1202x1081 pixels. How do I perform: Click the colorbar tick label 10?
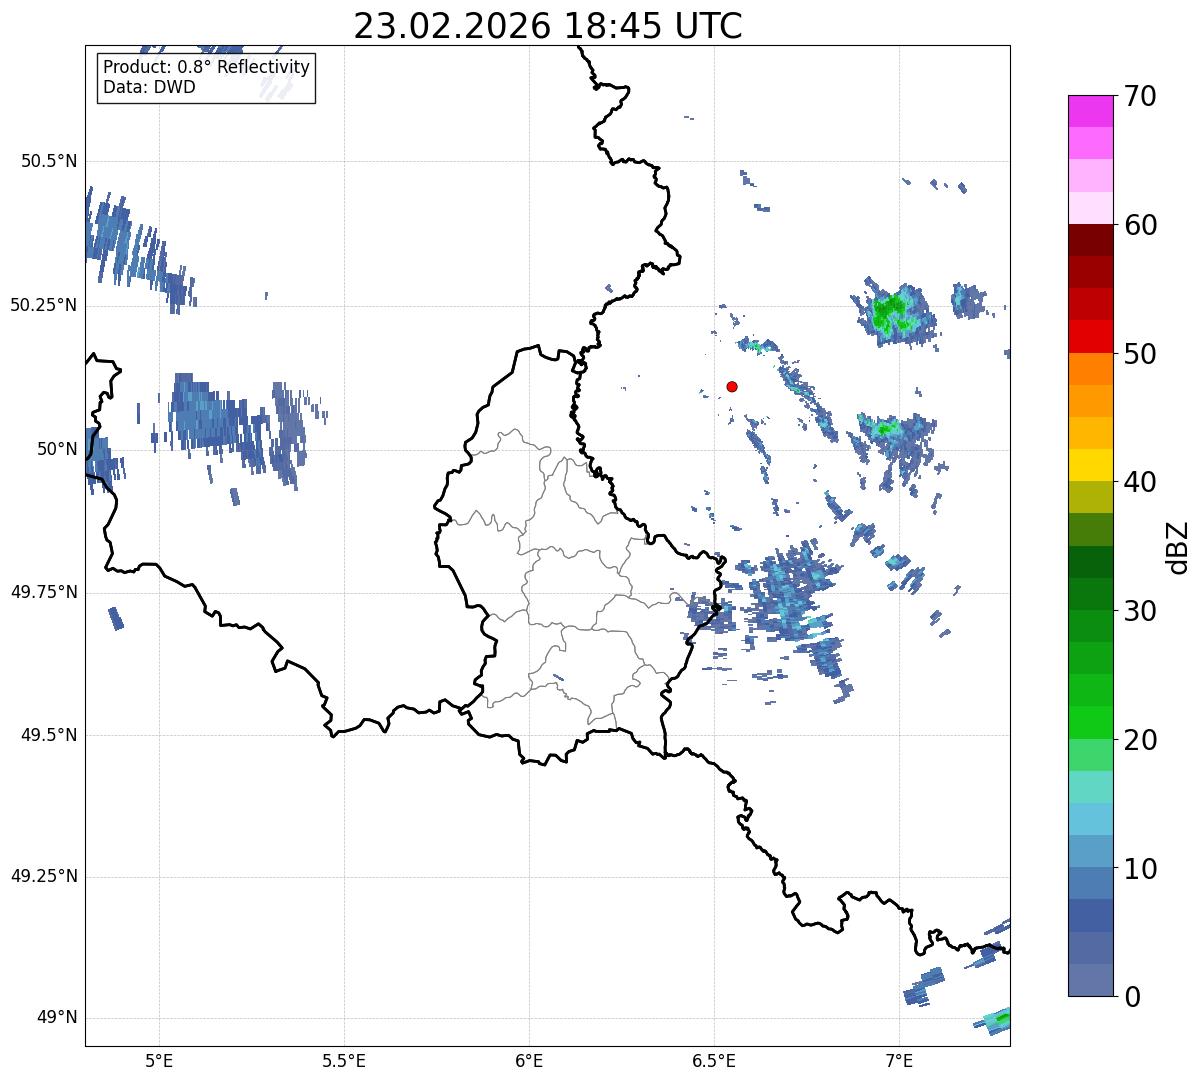click(1140, 869)
